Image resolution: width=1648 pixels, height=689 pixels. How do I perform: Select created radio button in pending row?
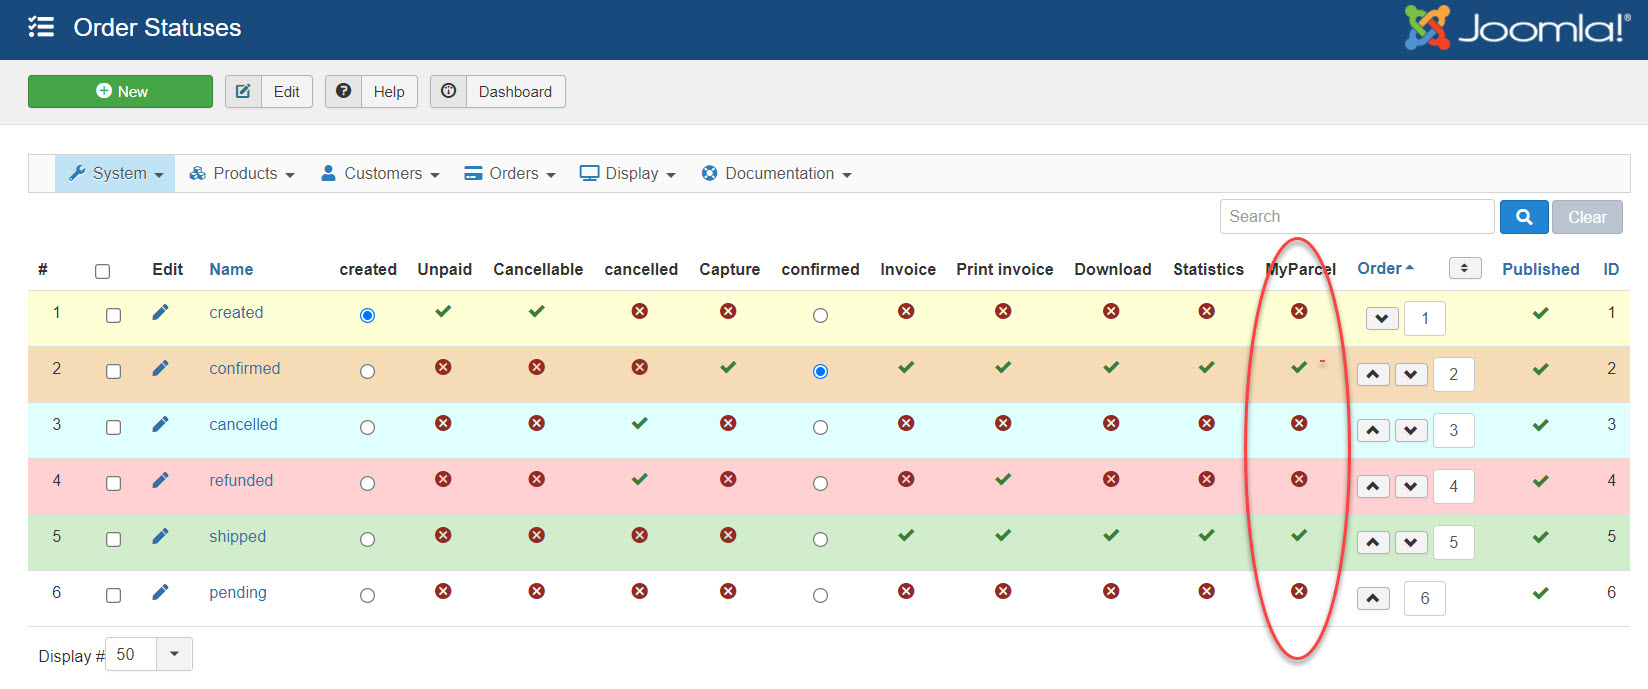click(x=368, y=596)
